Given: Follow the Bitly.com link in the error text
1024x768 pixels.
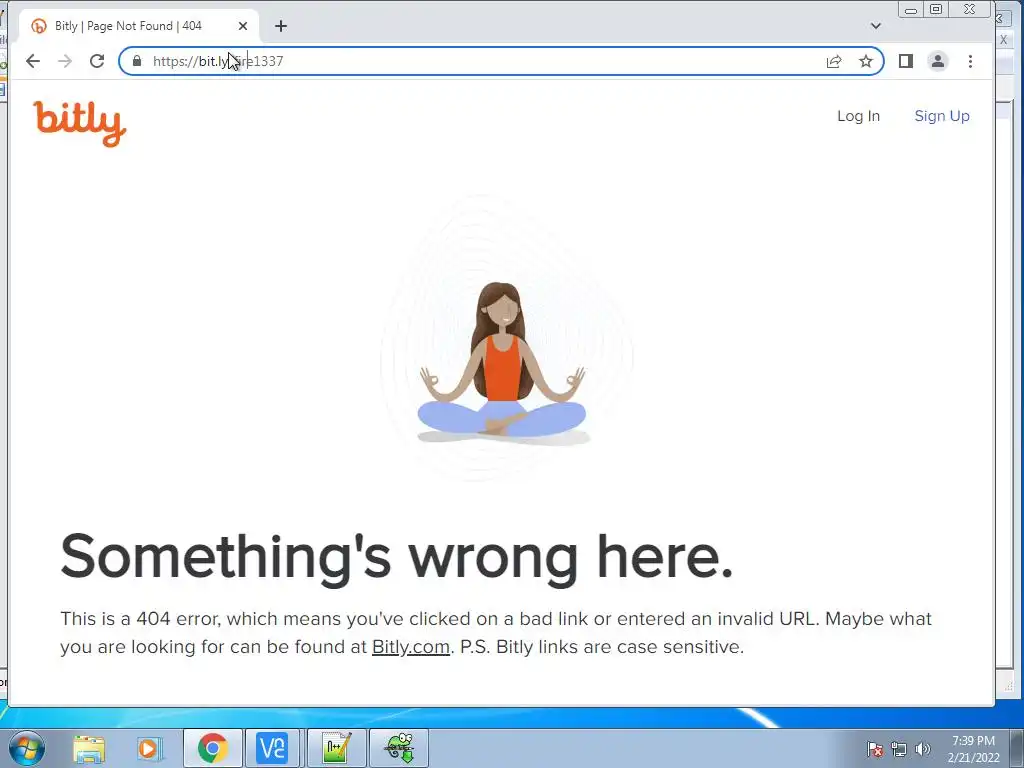Looking at the screenshot, I should [411, 647].
